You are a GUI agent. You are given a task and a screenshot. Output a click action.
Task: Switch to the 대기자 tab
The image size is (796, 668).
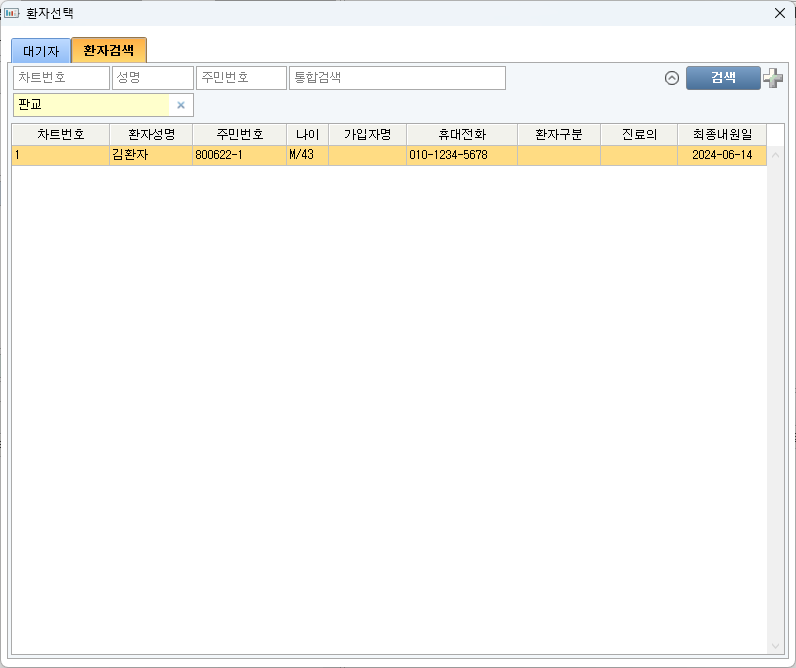(x=41, y=51)
